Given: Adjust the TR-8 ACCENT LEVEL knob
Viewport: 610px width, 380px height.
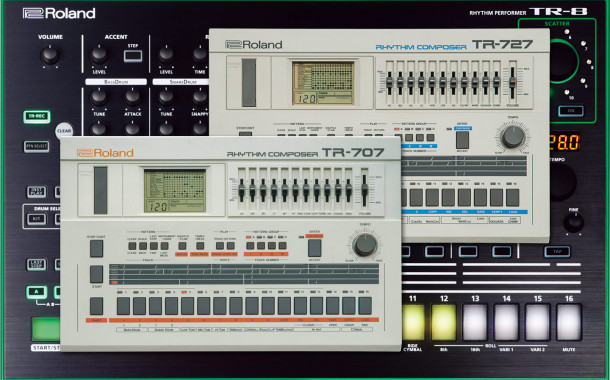Looking at the screenshot, I should (x=99, y=55).
